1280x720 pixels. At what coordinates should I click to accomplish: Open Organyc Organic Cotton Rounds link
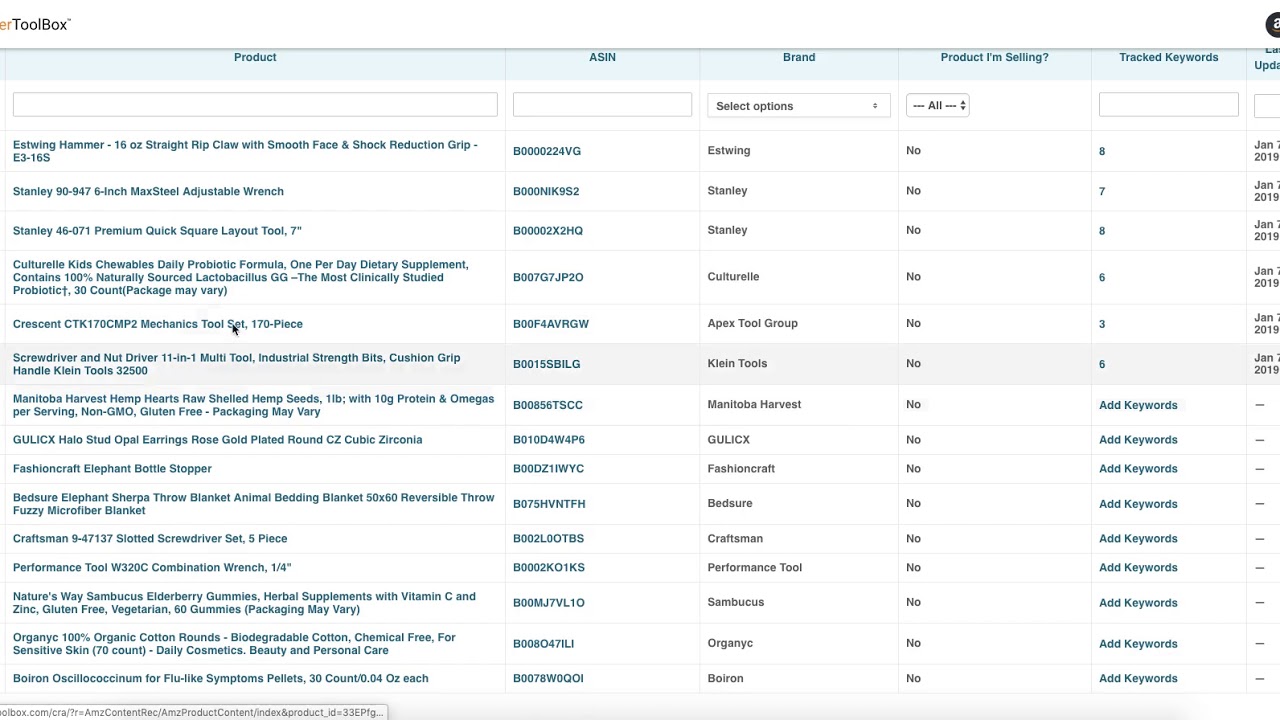click(x=234, y=644)
